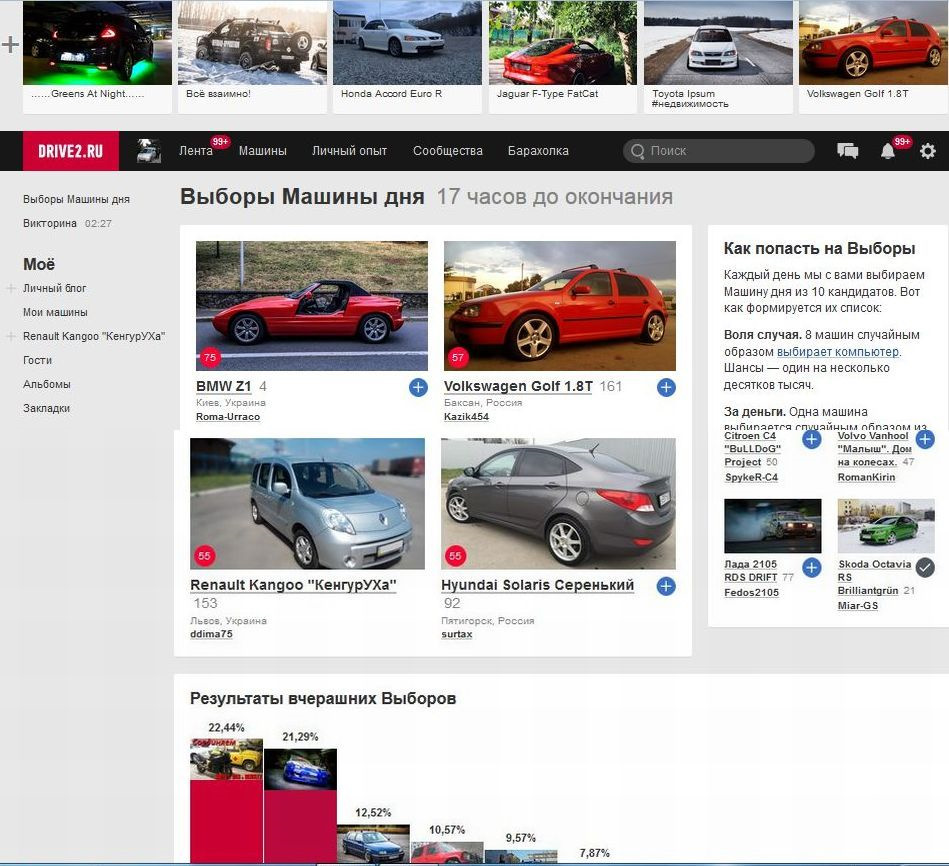
Task: Open grey Hyundai Solaris photo
Action: coord(559,504)
